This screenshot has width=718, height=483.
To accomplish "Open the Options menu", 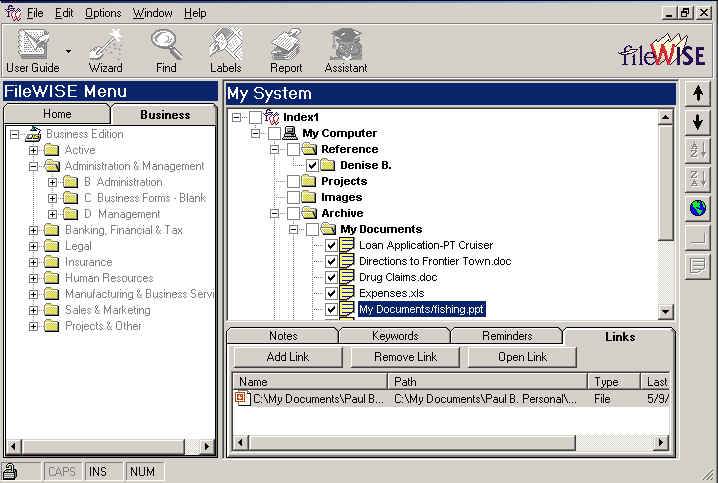I will pyautogui.click(x=103, y=13).
